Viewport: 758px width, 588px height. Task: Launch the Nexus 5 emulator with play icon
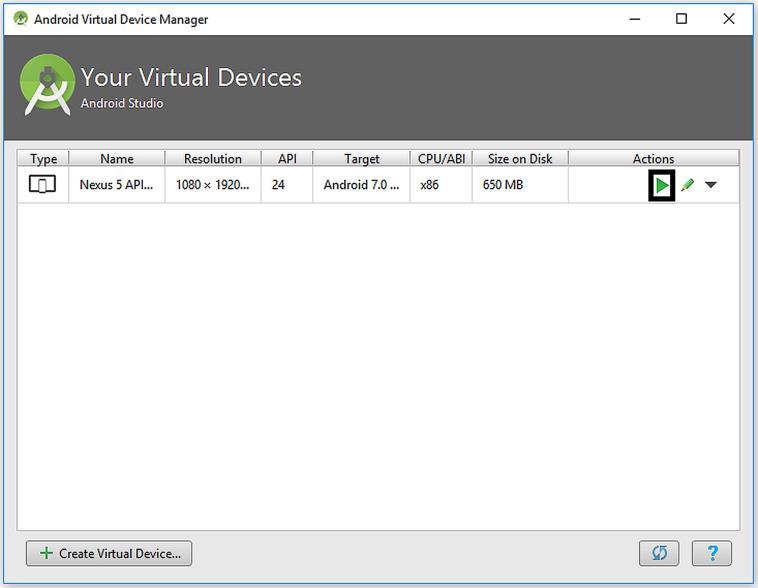pos(662,185)
